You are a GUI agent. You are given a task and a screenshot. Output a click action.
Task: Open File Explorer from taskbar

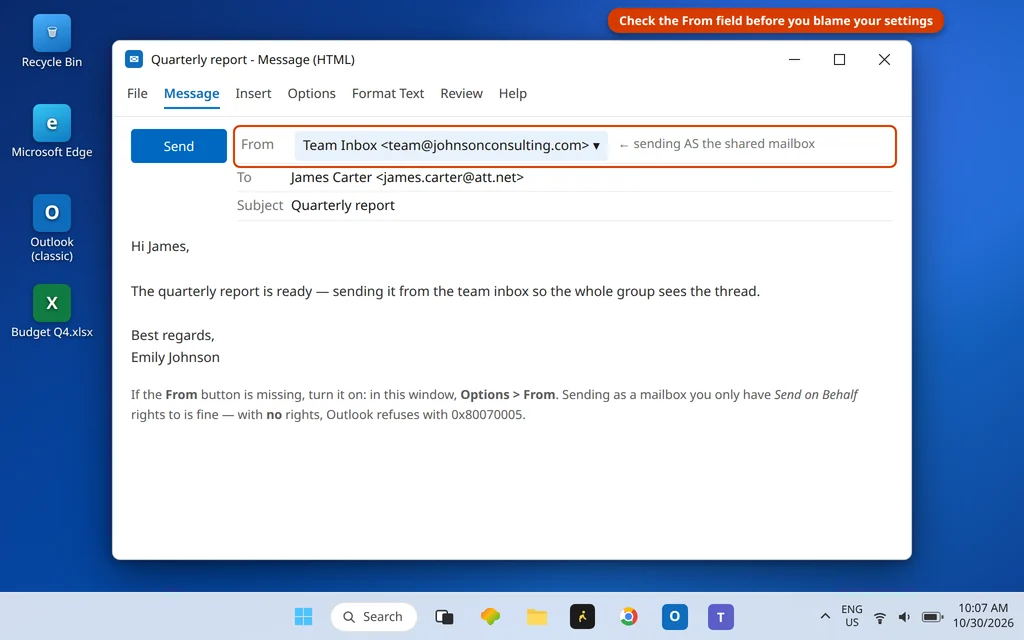[x=537, y=616]
